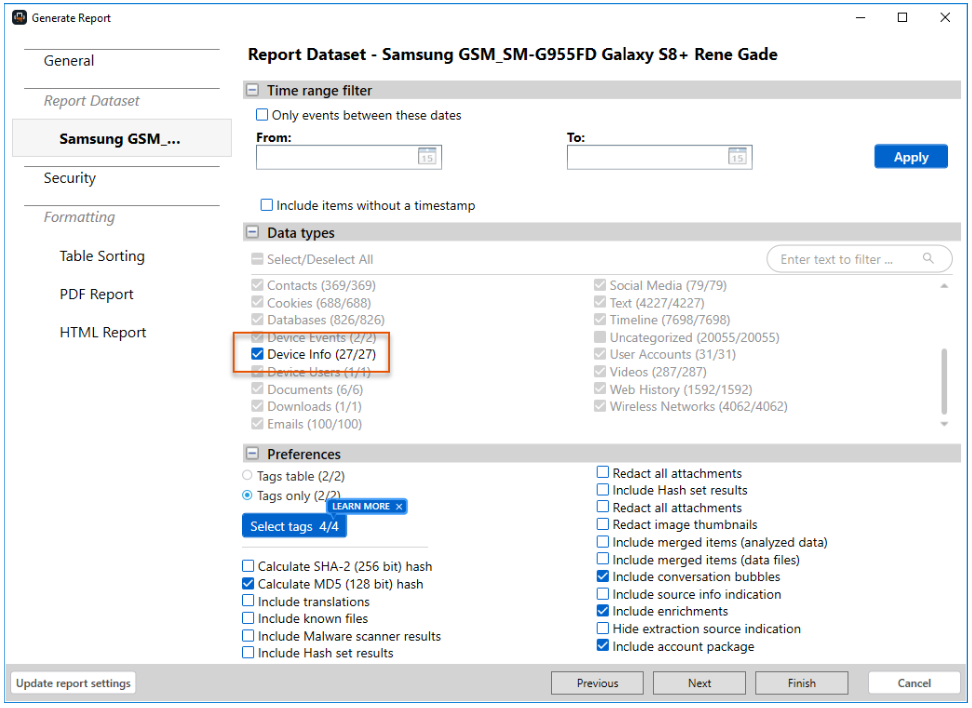Go back with the Previous button
The width and height of the screenshot is (972, 708).
pos(597,683)
